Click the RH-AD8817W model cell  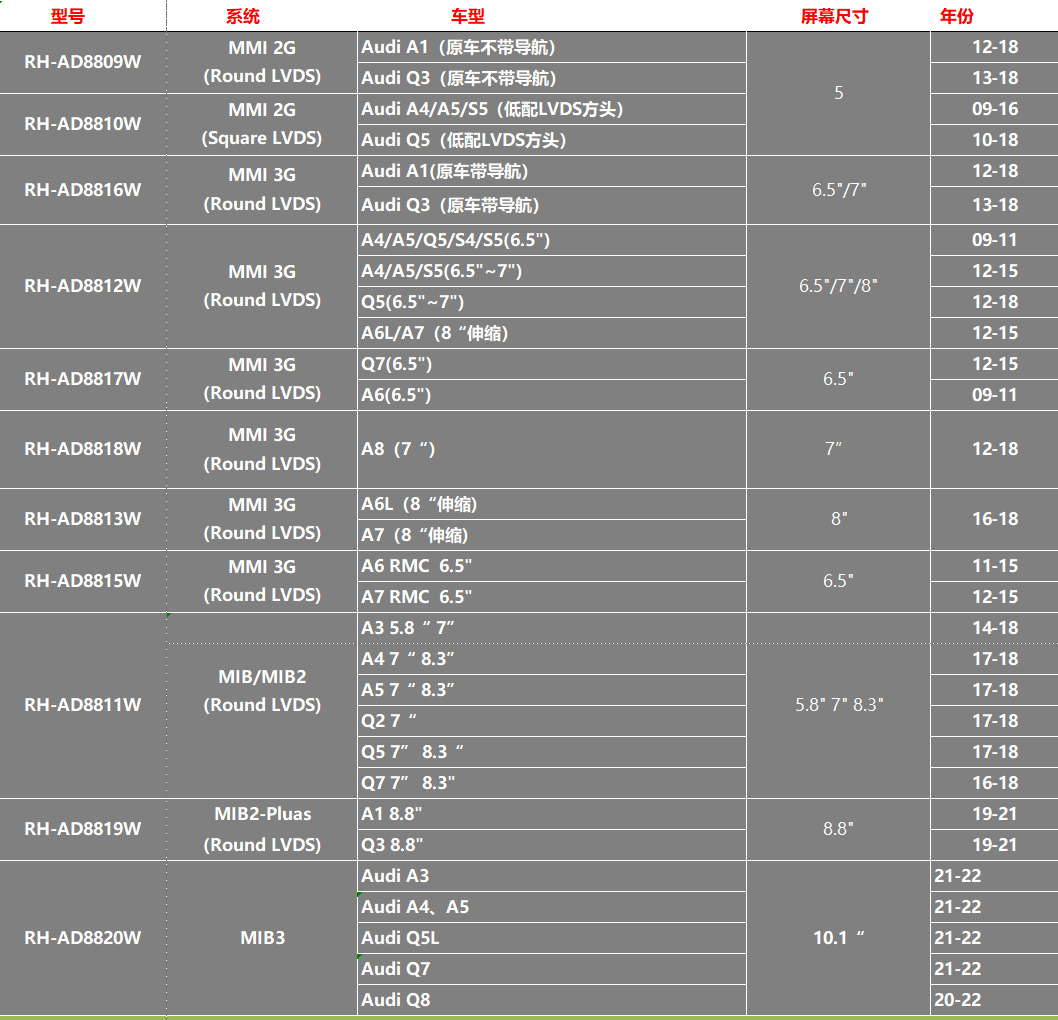click(x=83, y=379)
